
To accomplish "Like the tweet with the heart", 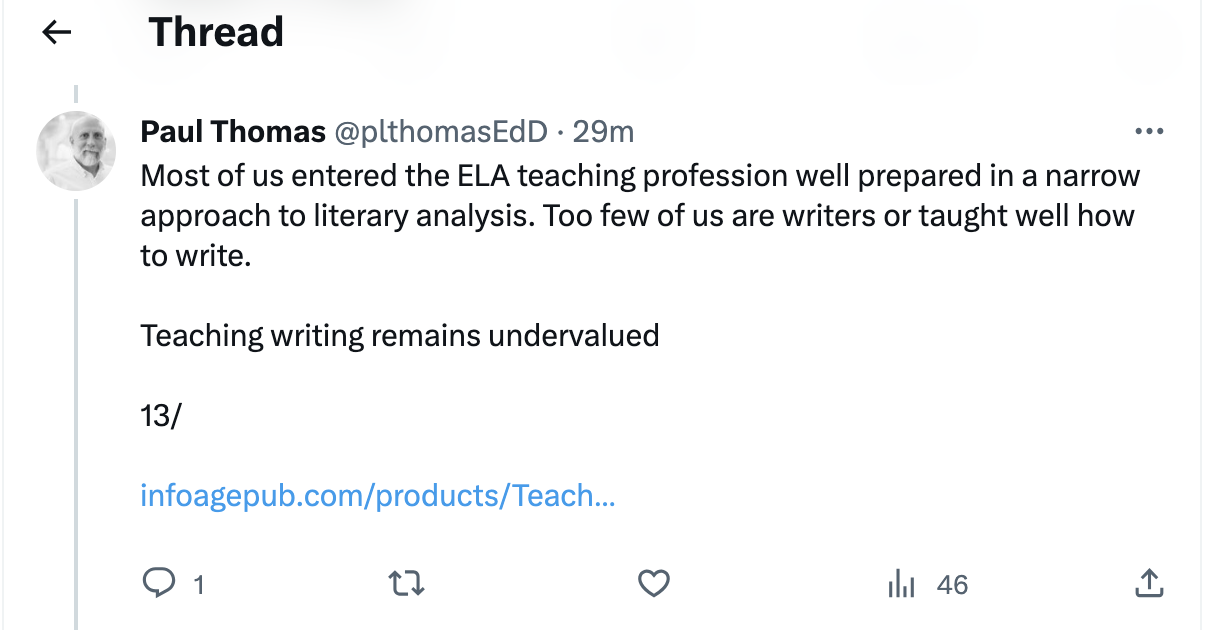I will pos(653,583).
